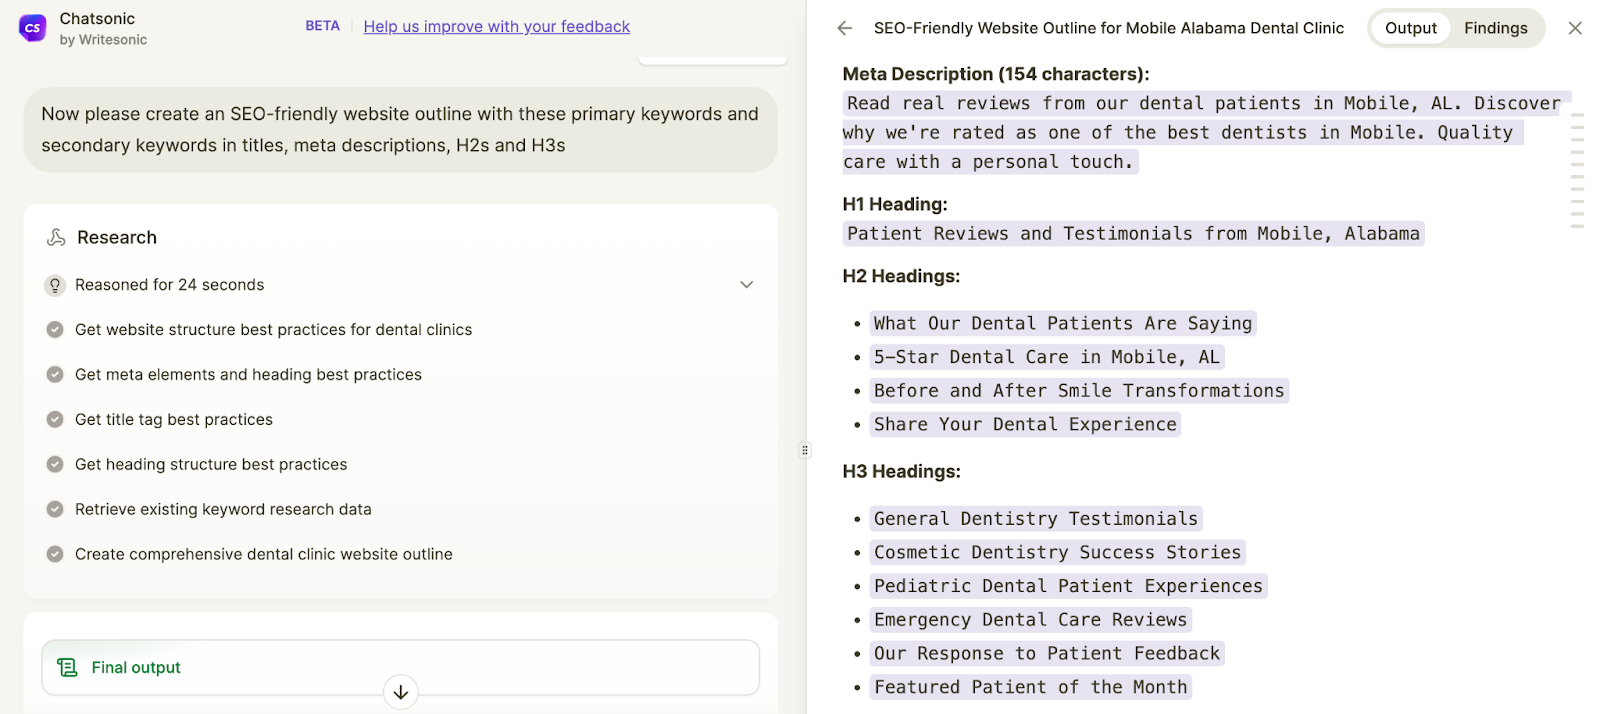Screen dimensions: 1600x714
Task: Select 'Create comprehensive dental clinic website outline' text
Action: pos(264,555)
